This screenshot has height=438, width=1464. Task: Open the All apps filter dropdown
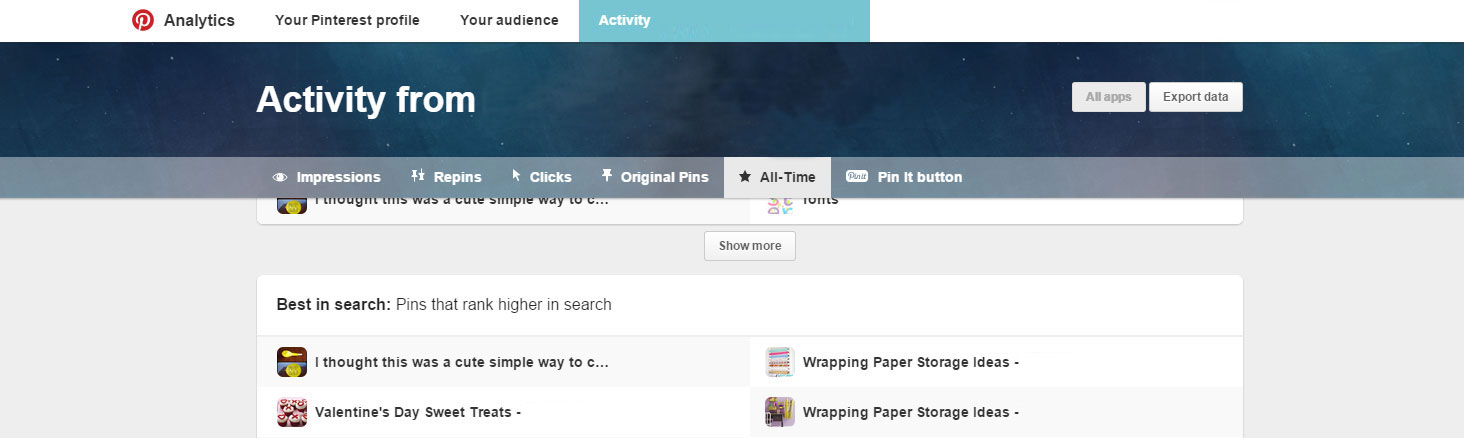point(1108,97)
